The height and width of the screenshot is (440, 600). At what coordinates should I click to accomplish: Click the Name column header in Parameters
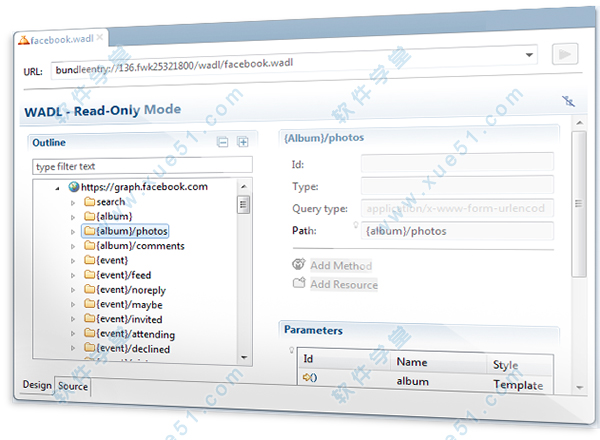(412, 362)
